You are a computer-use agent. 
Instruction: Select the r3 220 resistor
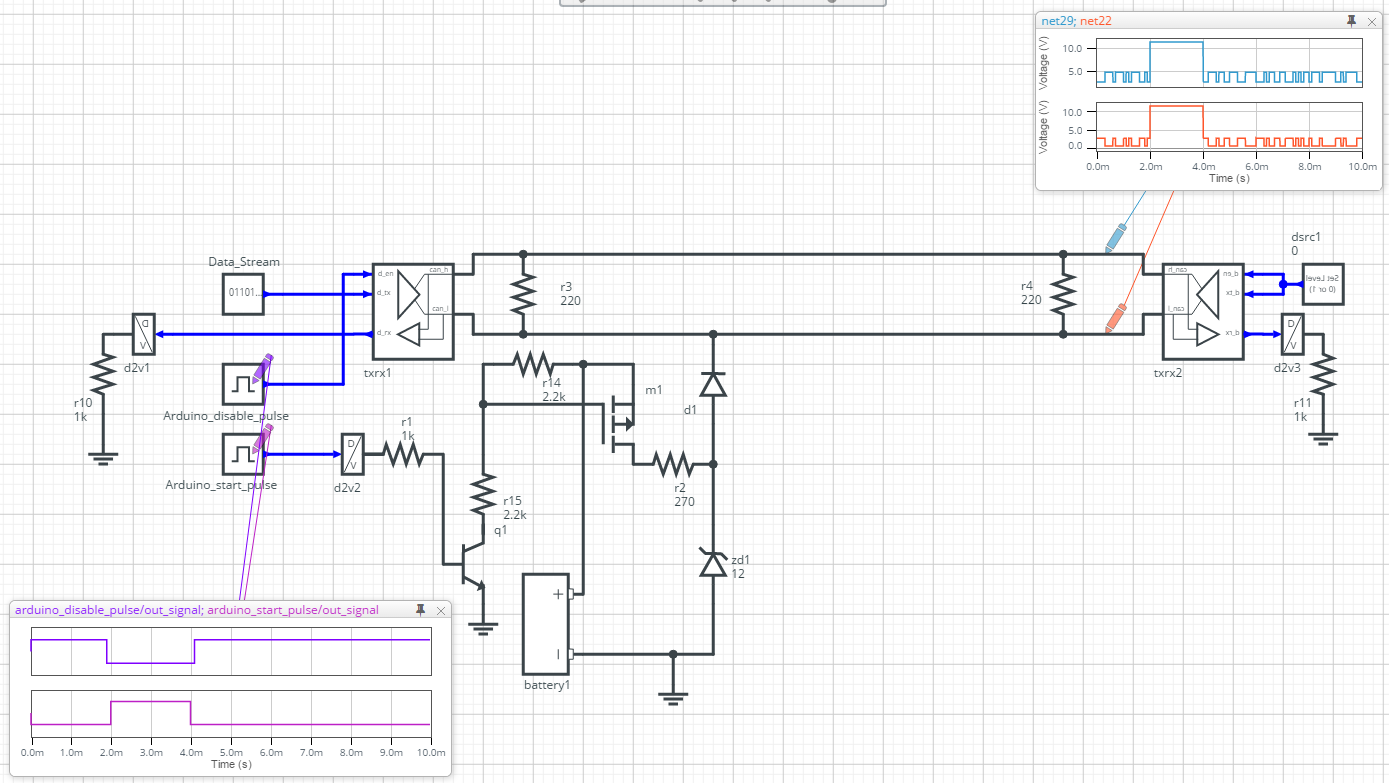(x=523, y=294)
